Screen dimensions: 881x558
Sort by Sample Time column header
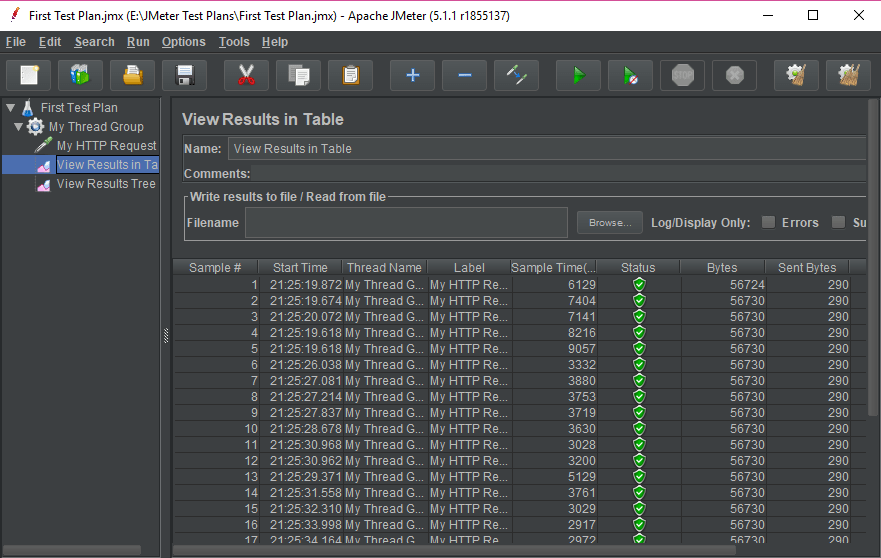553,267
